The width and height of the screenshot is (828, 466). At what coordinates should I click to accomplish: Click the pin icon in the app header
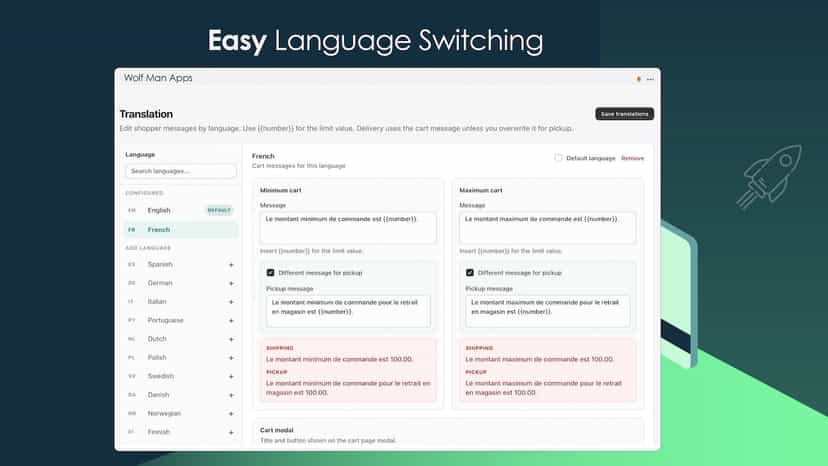638,79
